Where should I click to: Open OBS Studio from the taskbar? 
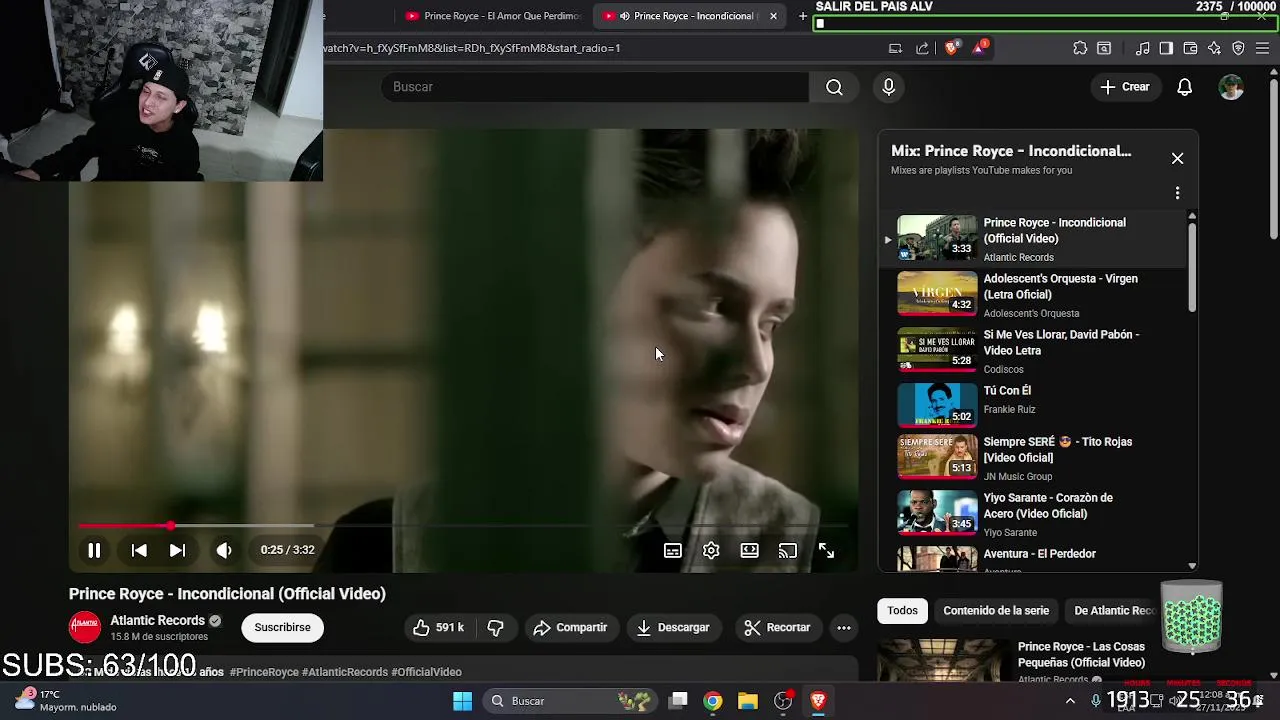(783, 701)
